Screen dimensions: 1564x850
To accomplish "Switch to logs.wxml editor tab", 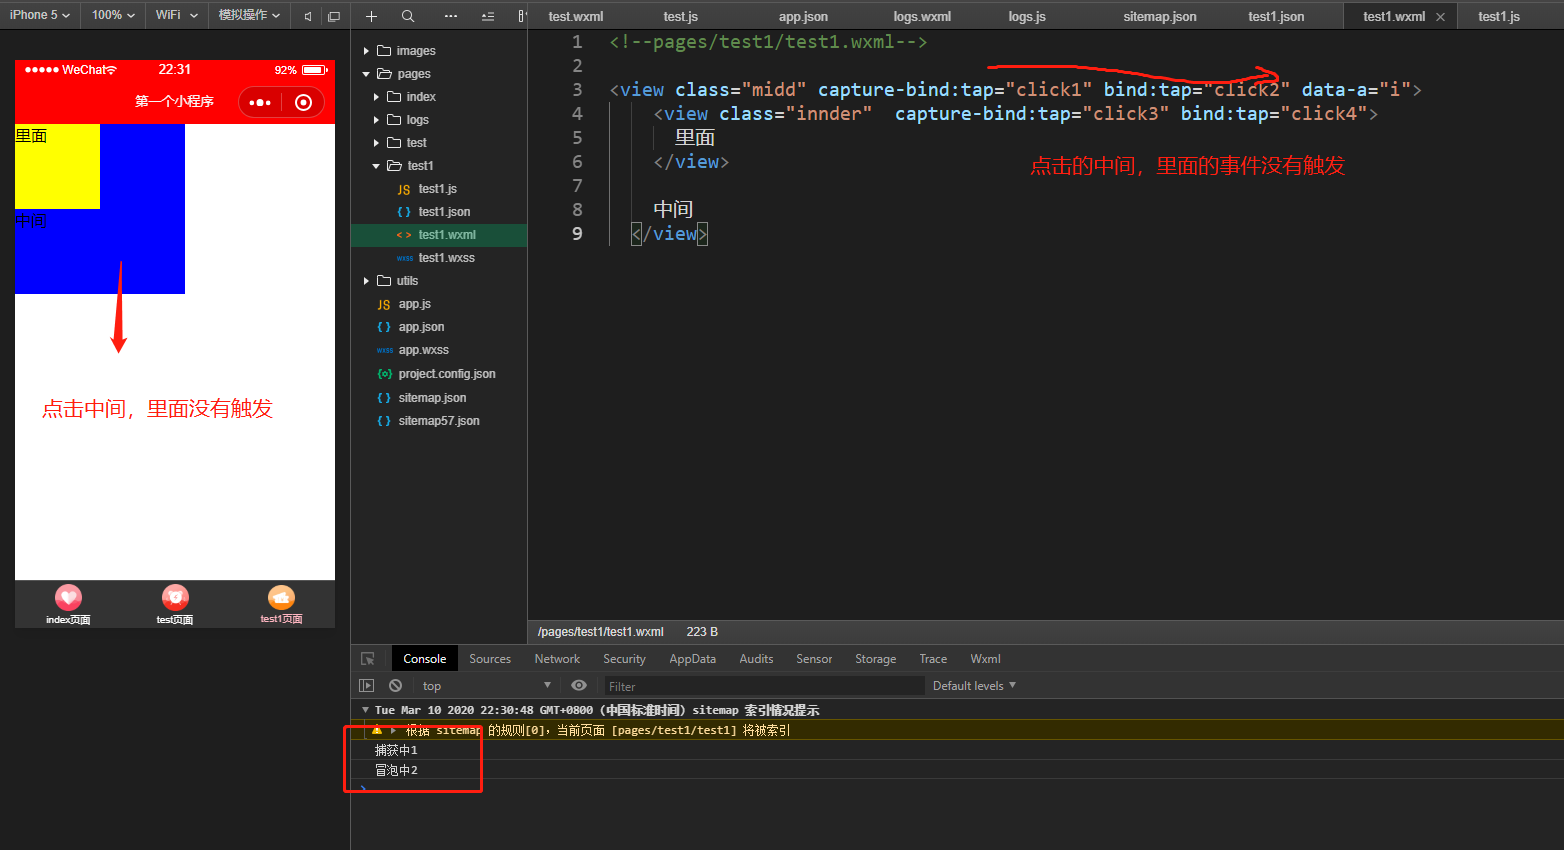I will [x=922, y=16].
